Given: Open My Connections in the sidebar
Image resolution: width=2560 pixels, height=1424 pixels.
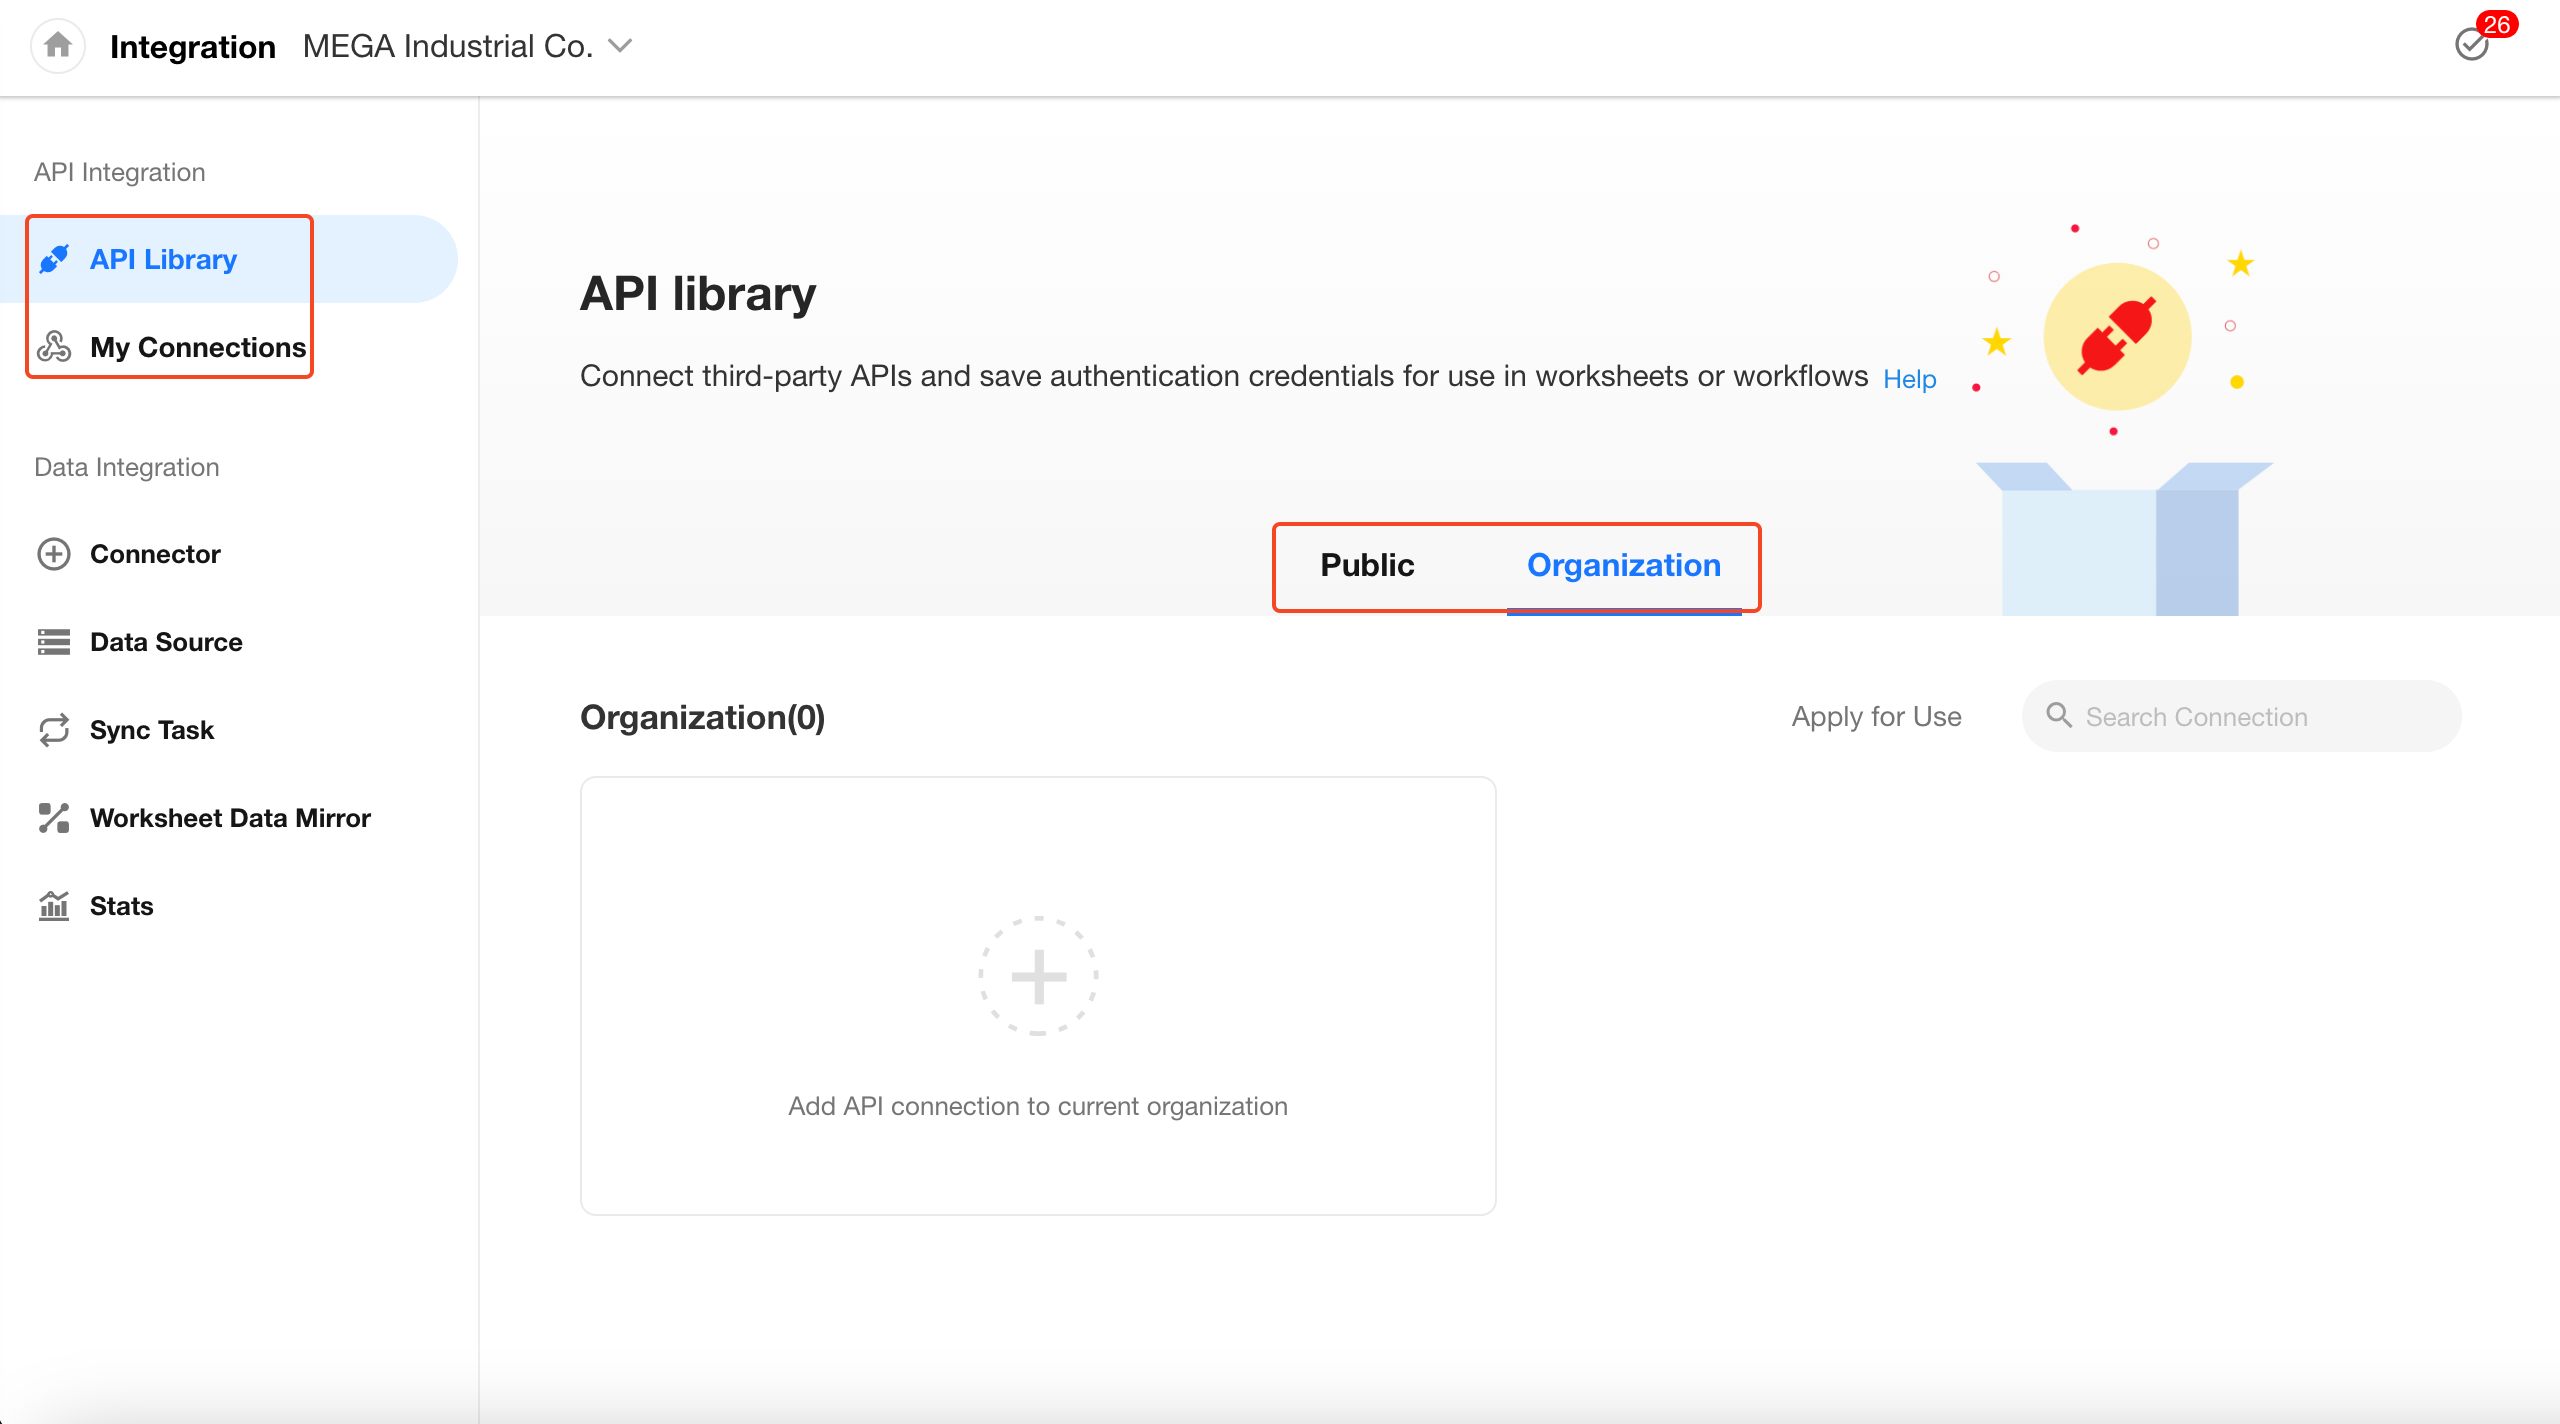Looking at the screenshot, I should pos(198,347).
